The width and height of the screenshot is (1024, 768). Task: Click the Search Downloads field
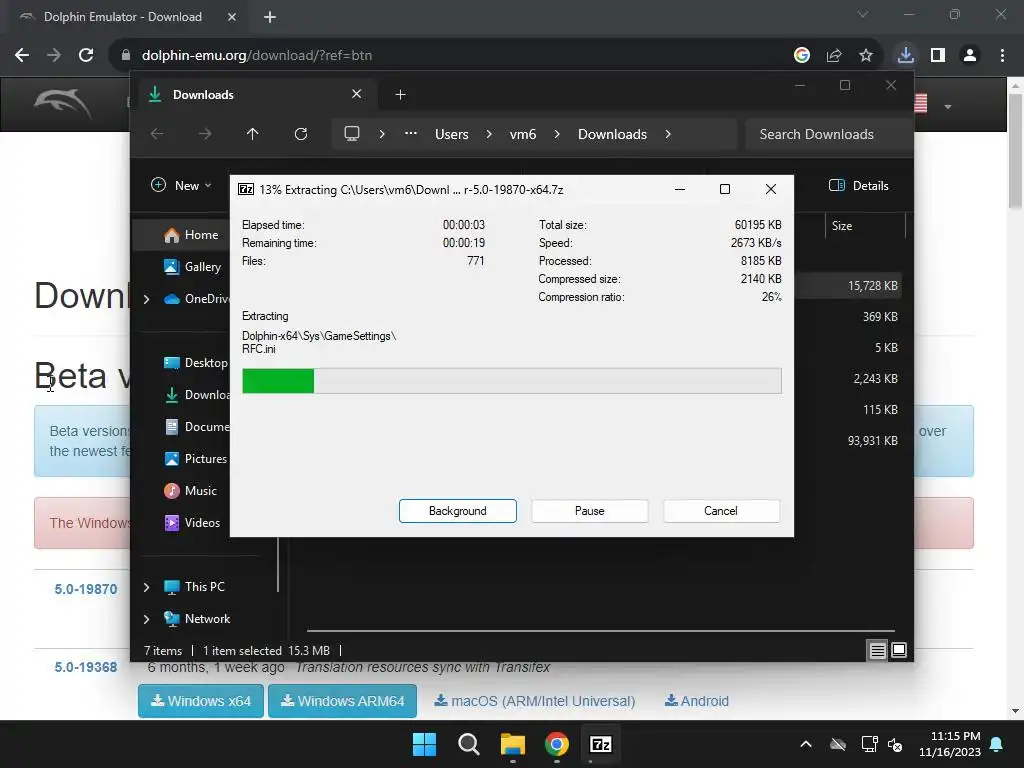(829, 134)
